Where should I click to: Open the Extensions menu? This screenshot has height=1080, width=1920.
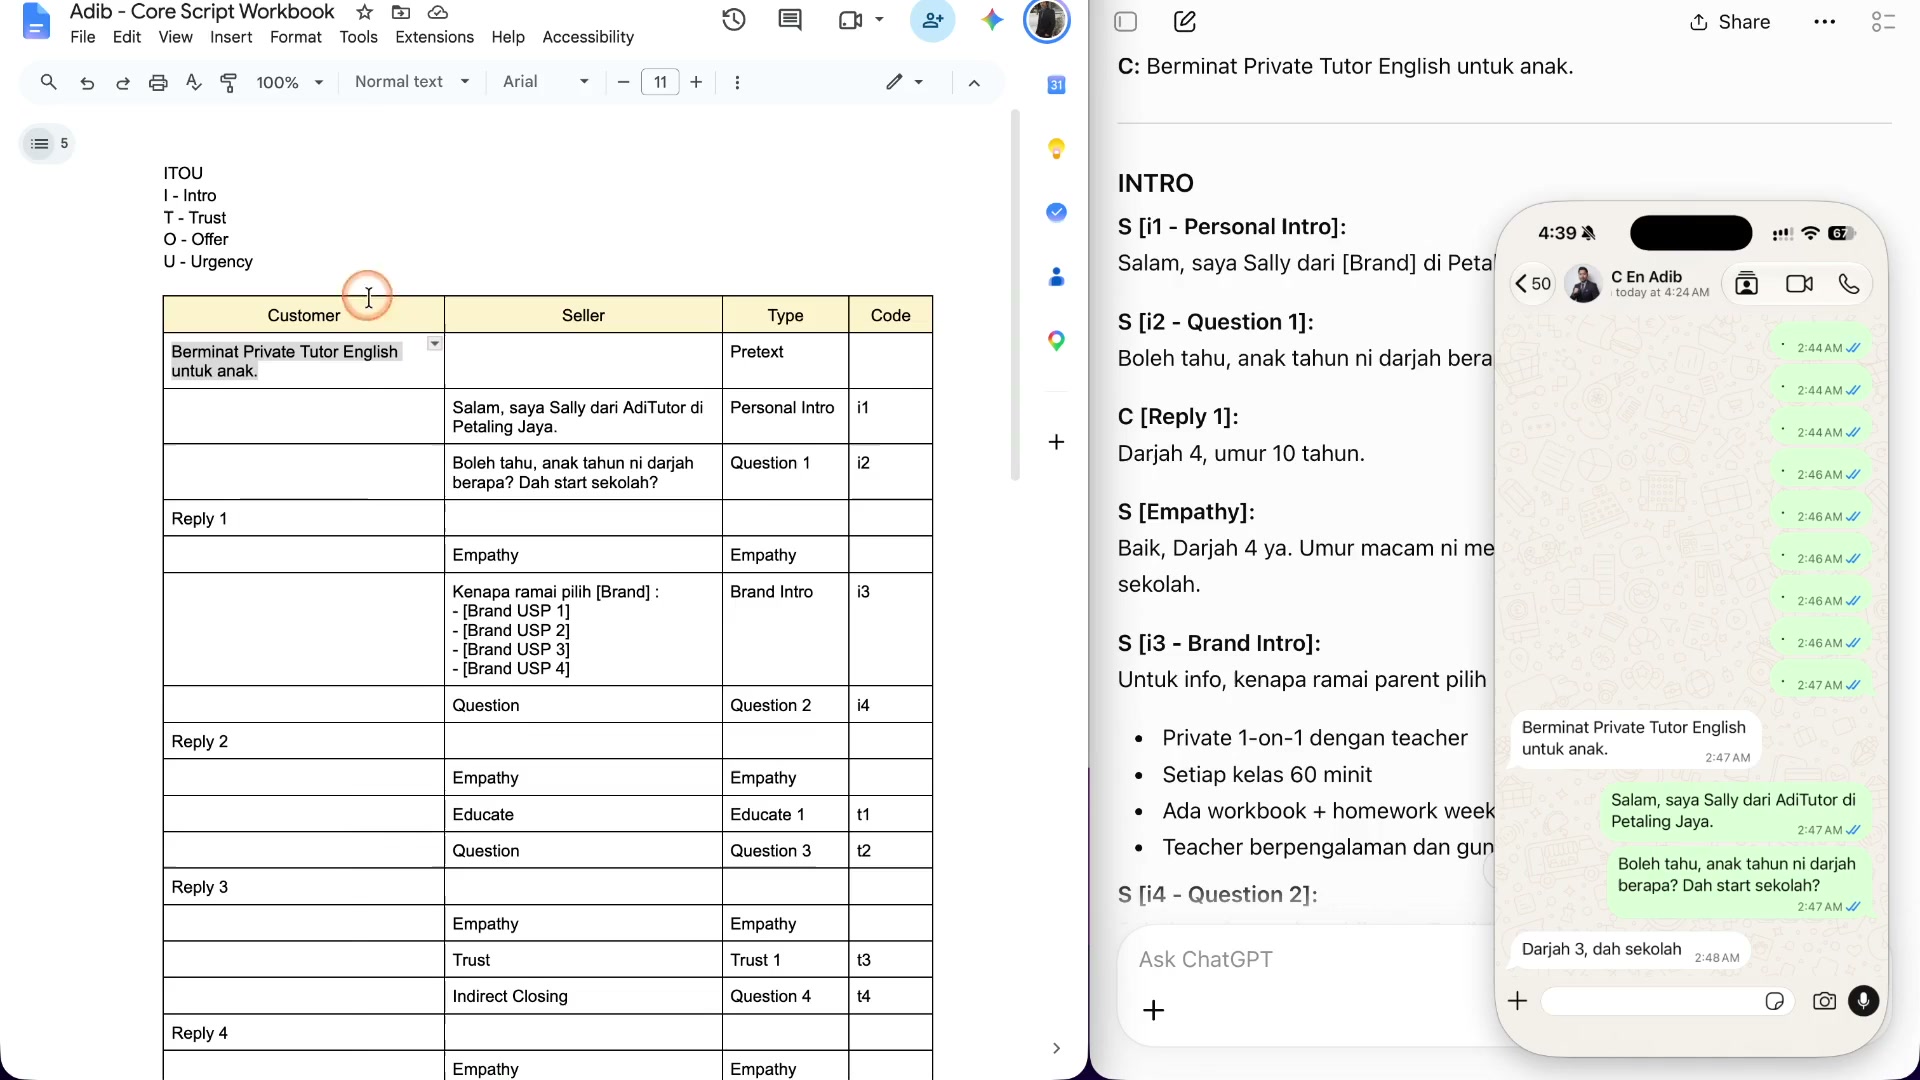click(434, 37)
